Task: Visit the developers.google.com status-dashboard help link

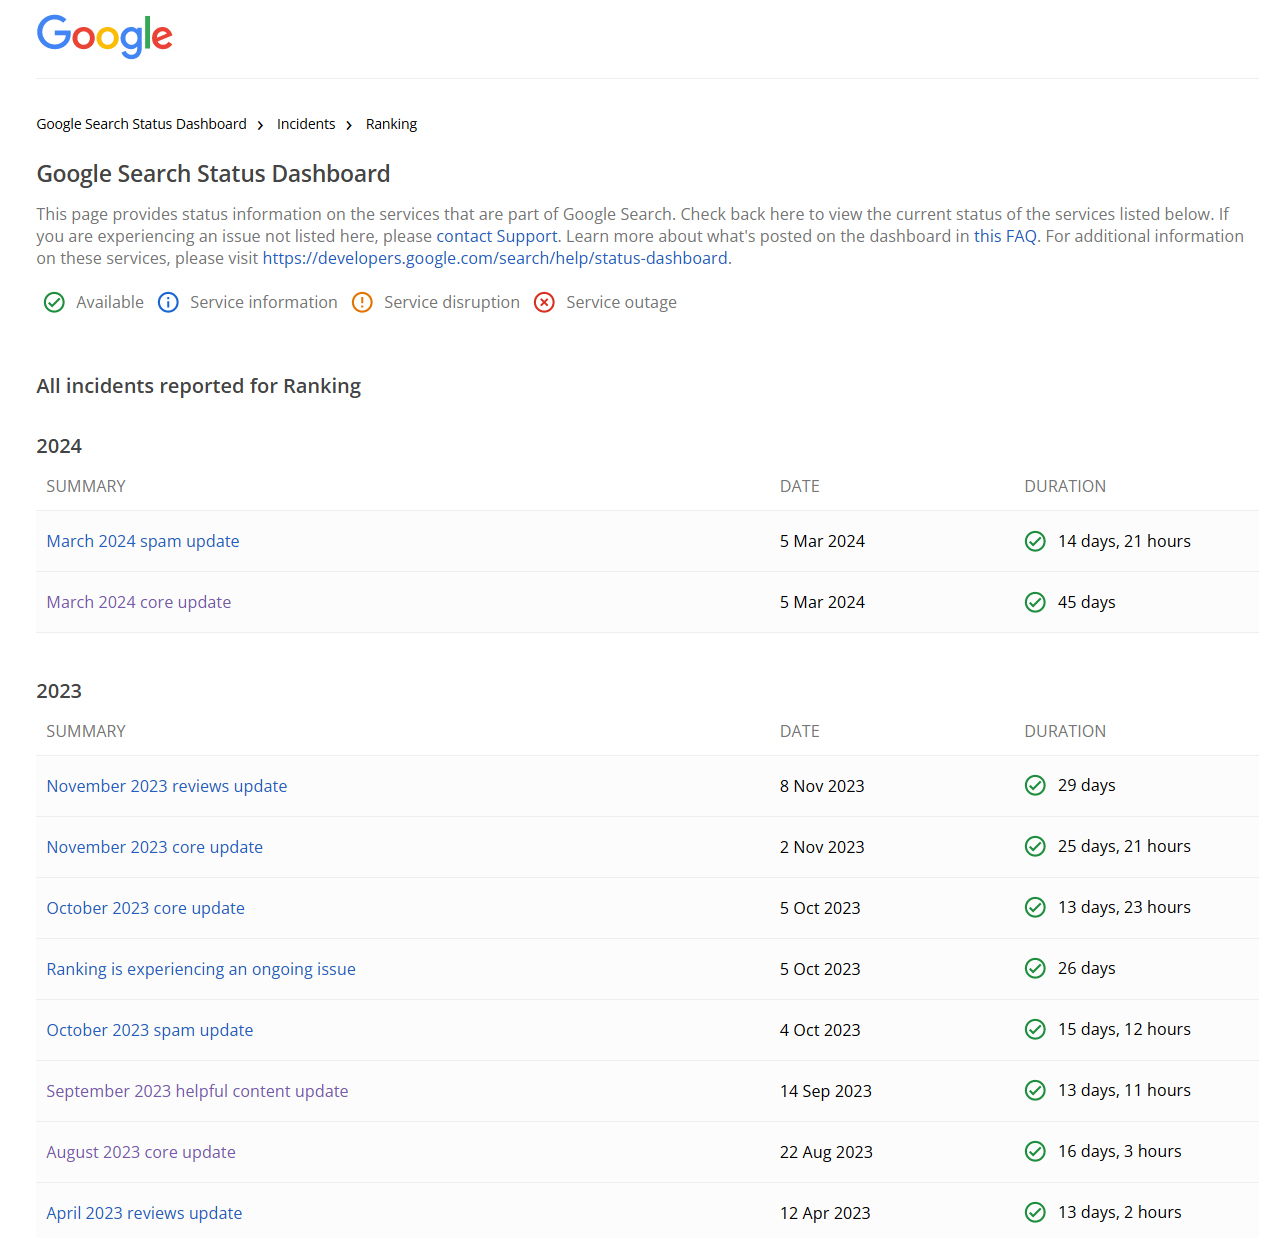Action: click(x=495, y=258)
